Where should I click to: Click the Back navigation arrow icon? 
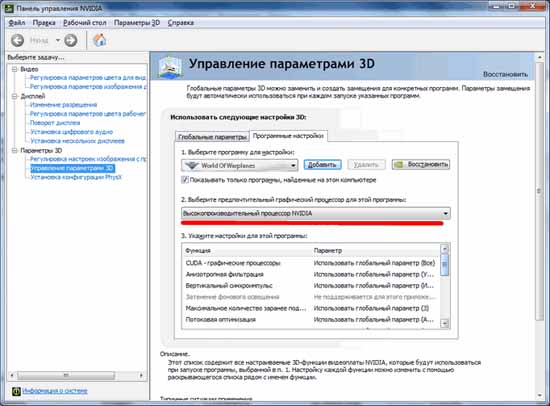click(17, 40)
